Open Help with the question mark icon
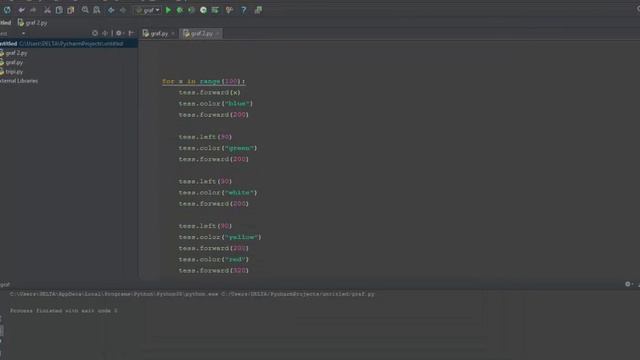Viewport: 640px width, 360px height. pos(244,10)
